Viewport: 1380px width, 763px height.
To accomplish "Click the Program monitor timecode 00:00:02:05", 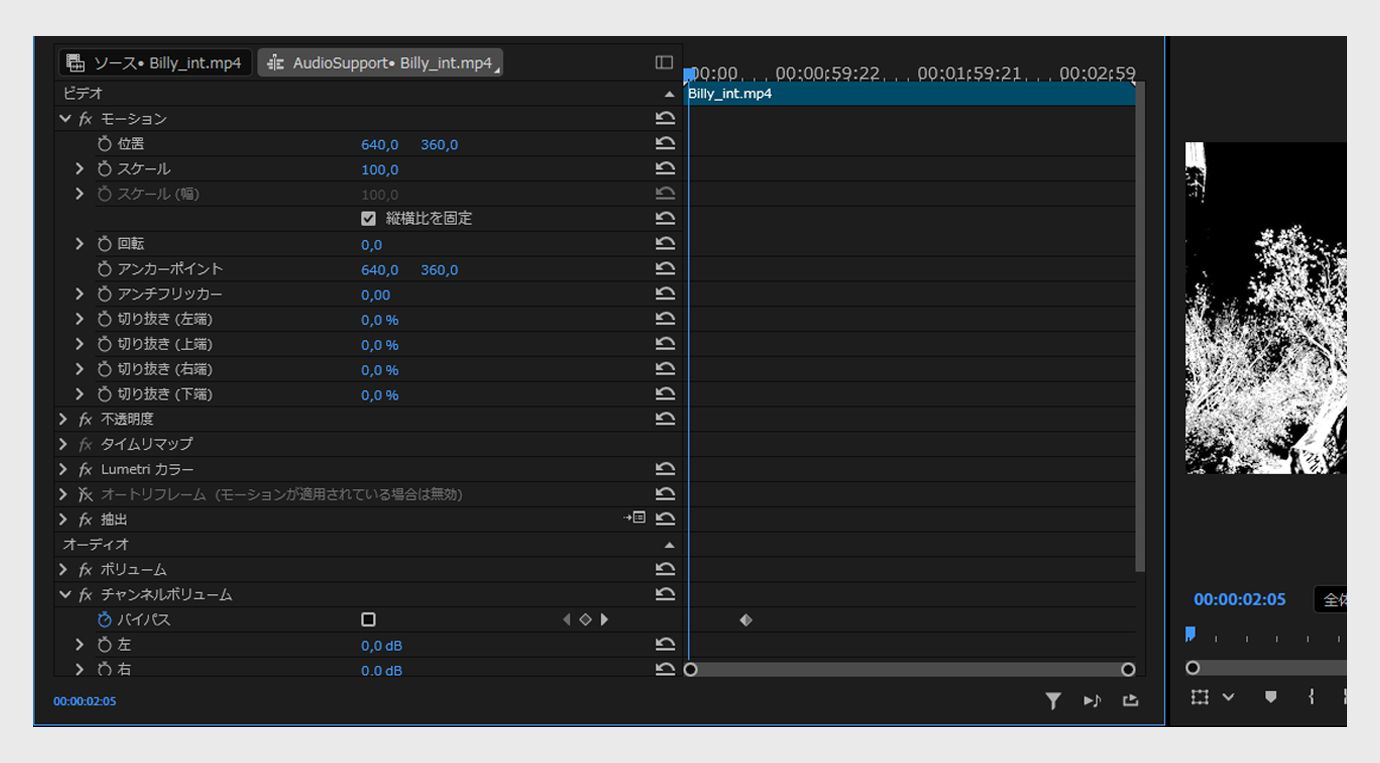I will (1240, 600).
